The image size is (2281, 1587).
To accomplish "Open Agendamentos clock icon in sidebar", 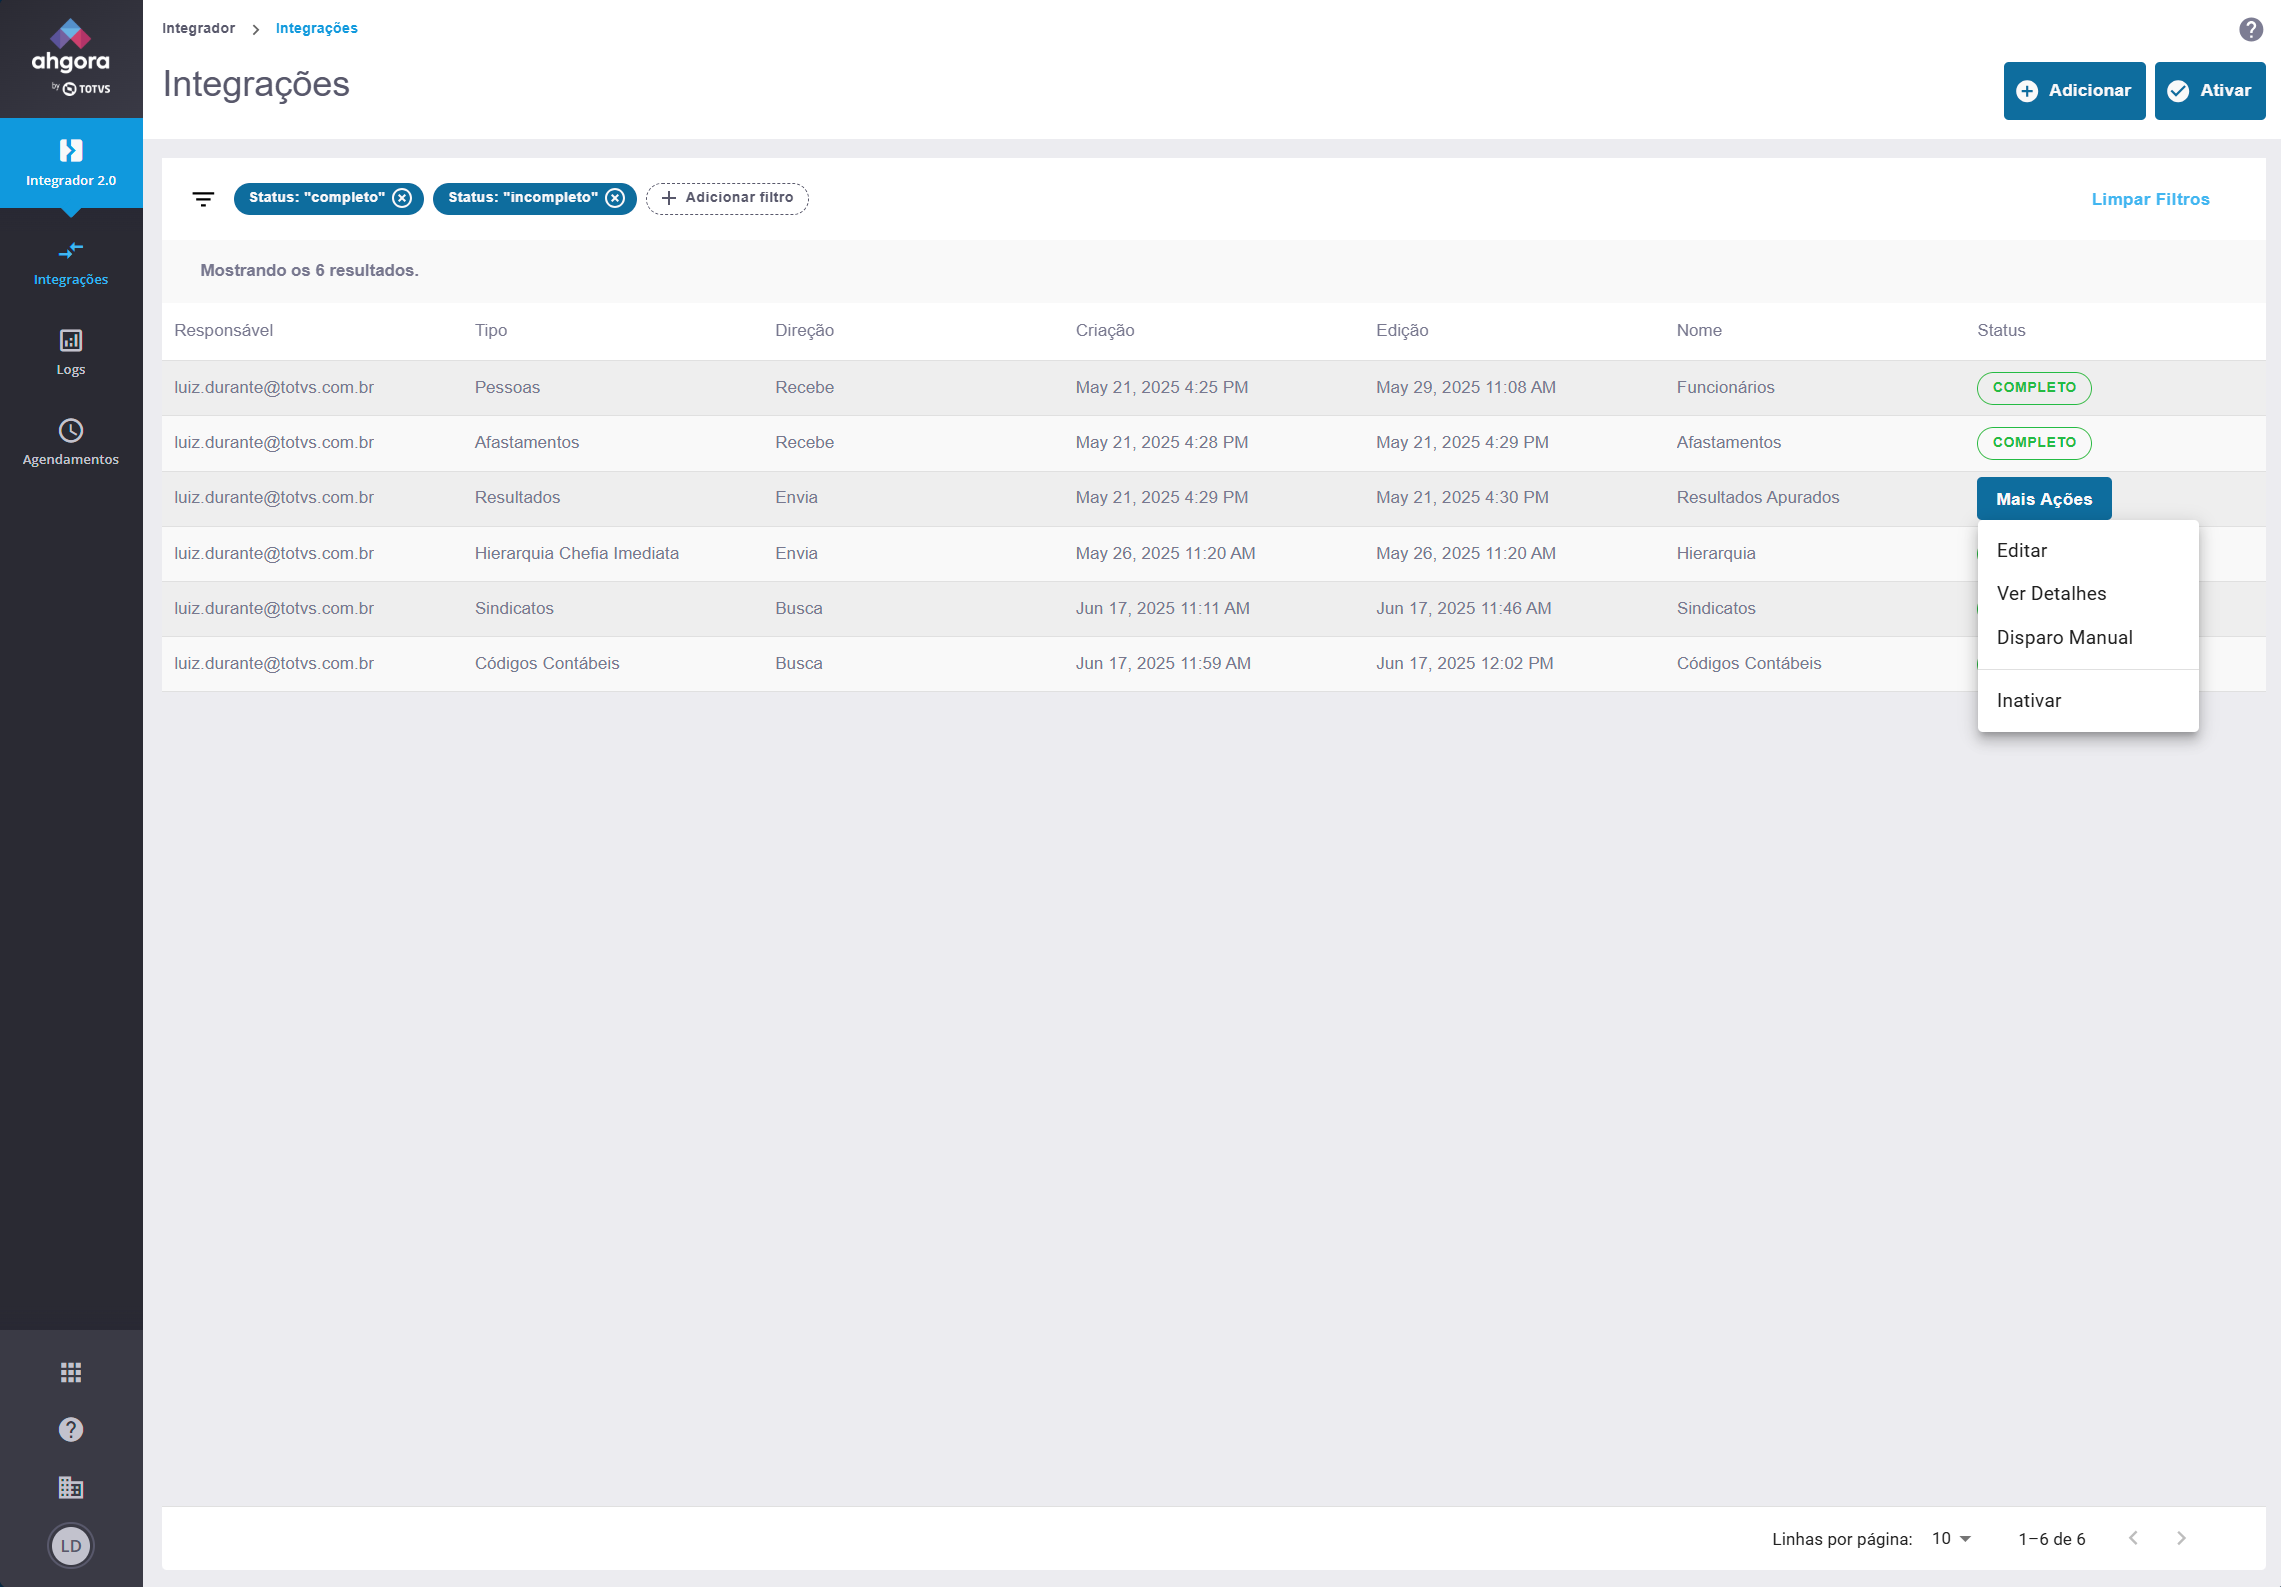I will [71, 431].
